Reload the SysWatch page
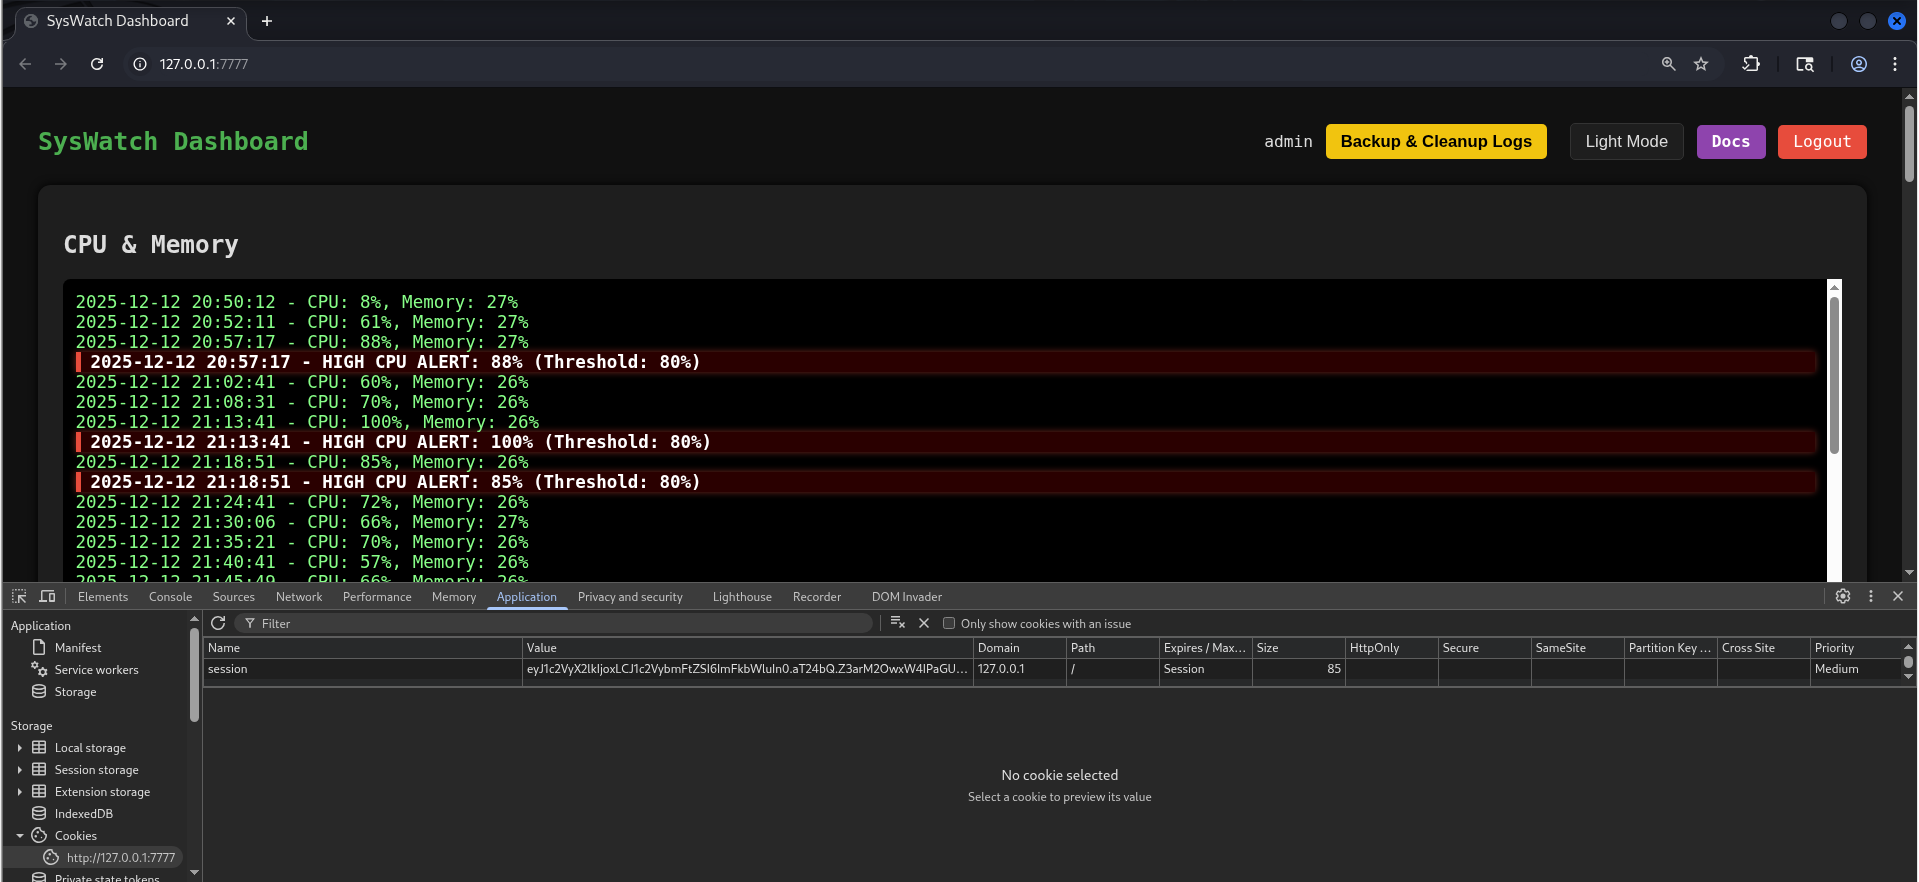This screenshot has width=1919, height=882. pyautogui.click(x=97, y=64)
